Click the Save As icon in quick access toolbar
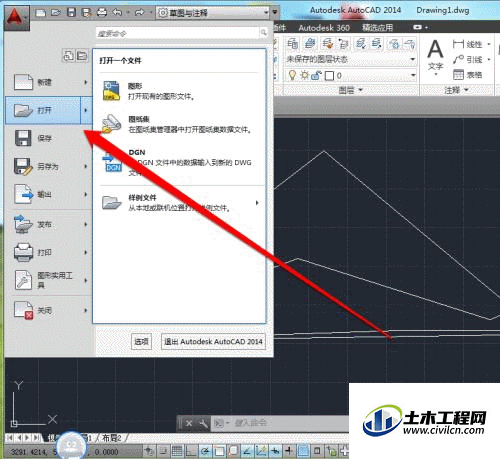500x459 pixels. (x=87, y=13)
